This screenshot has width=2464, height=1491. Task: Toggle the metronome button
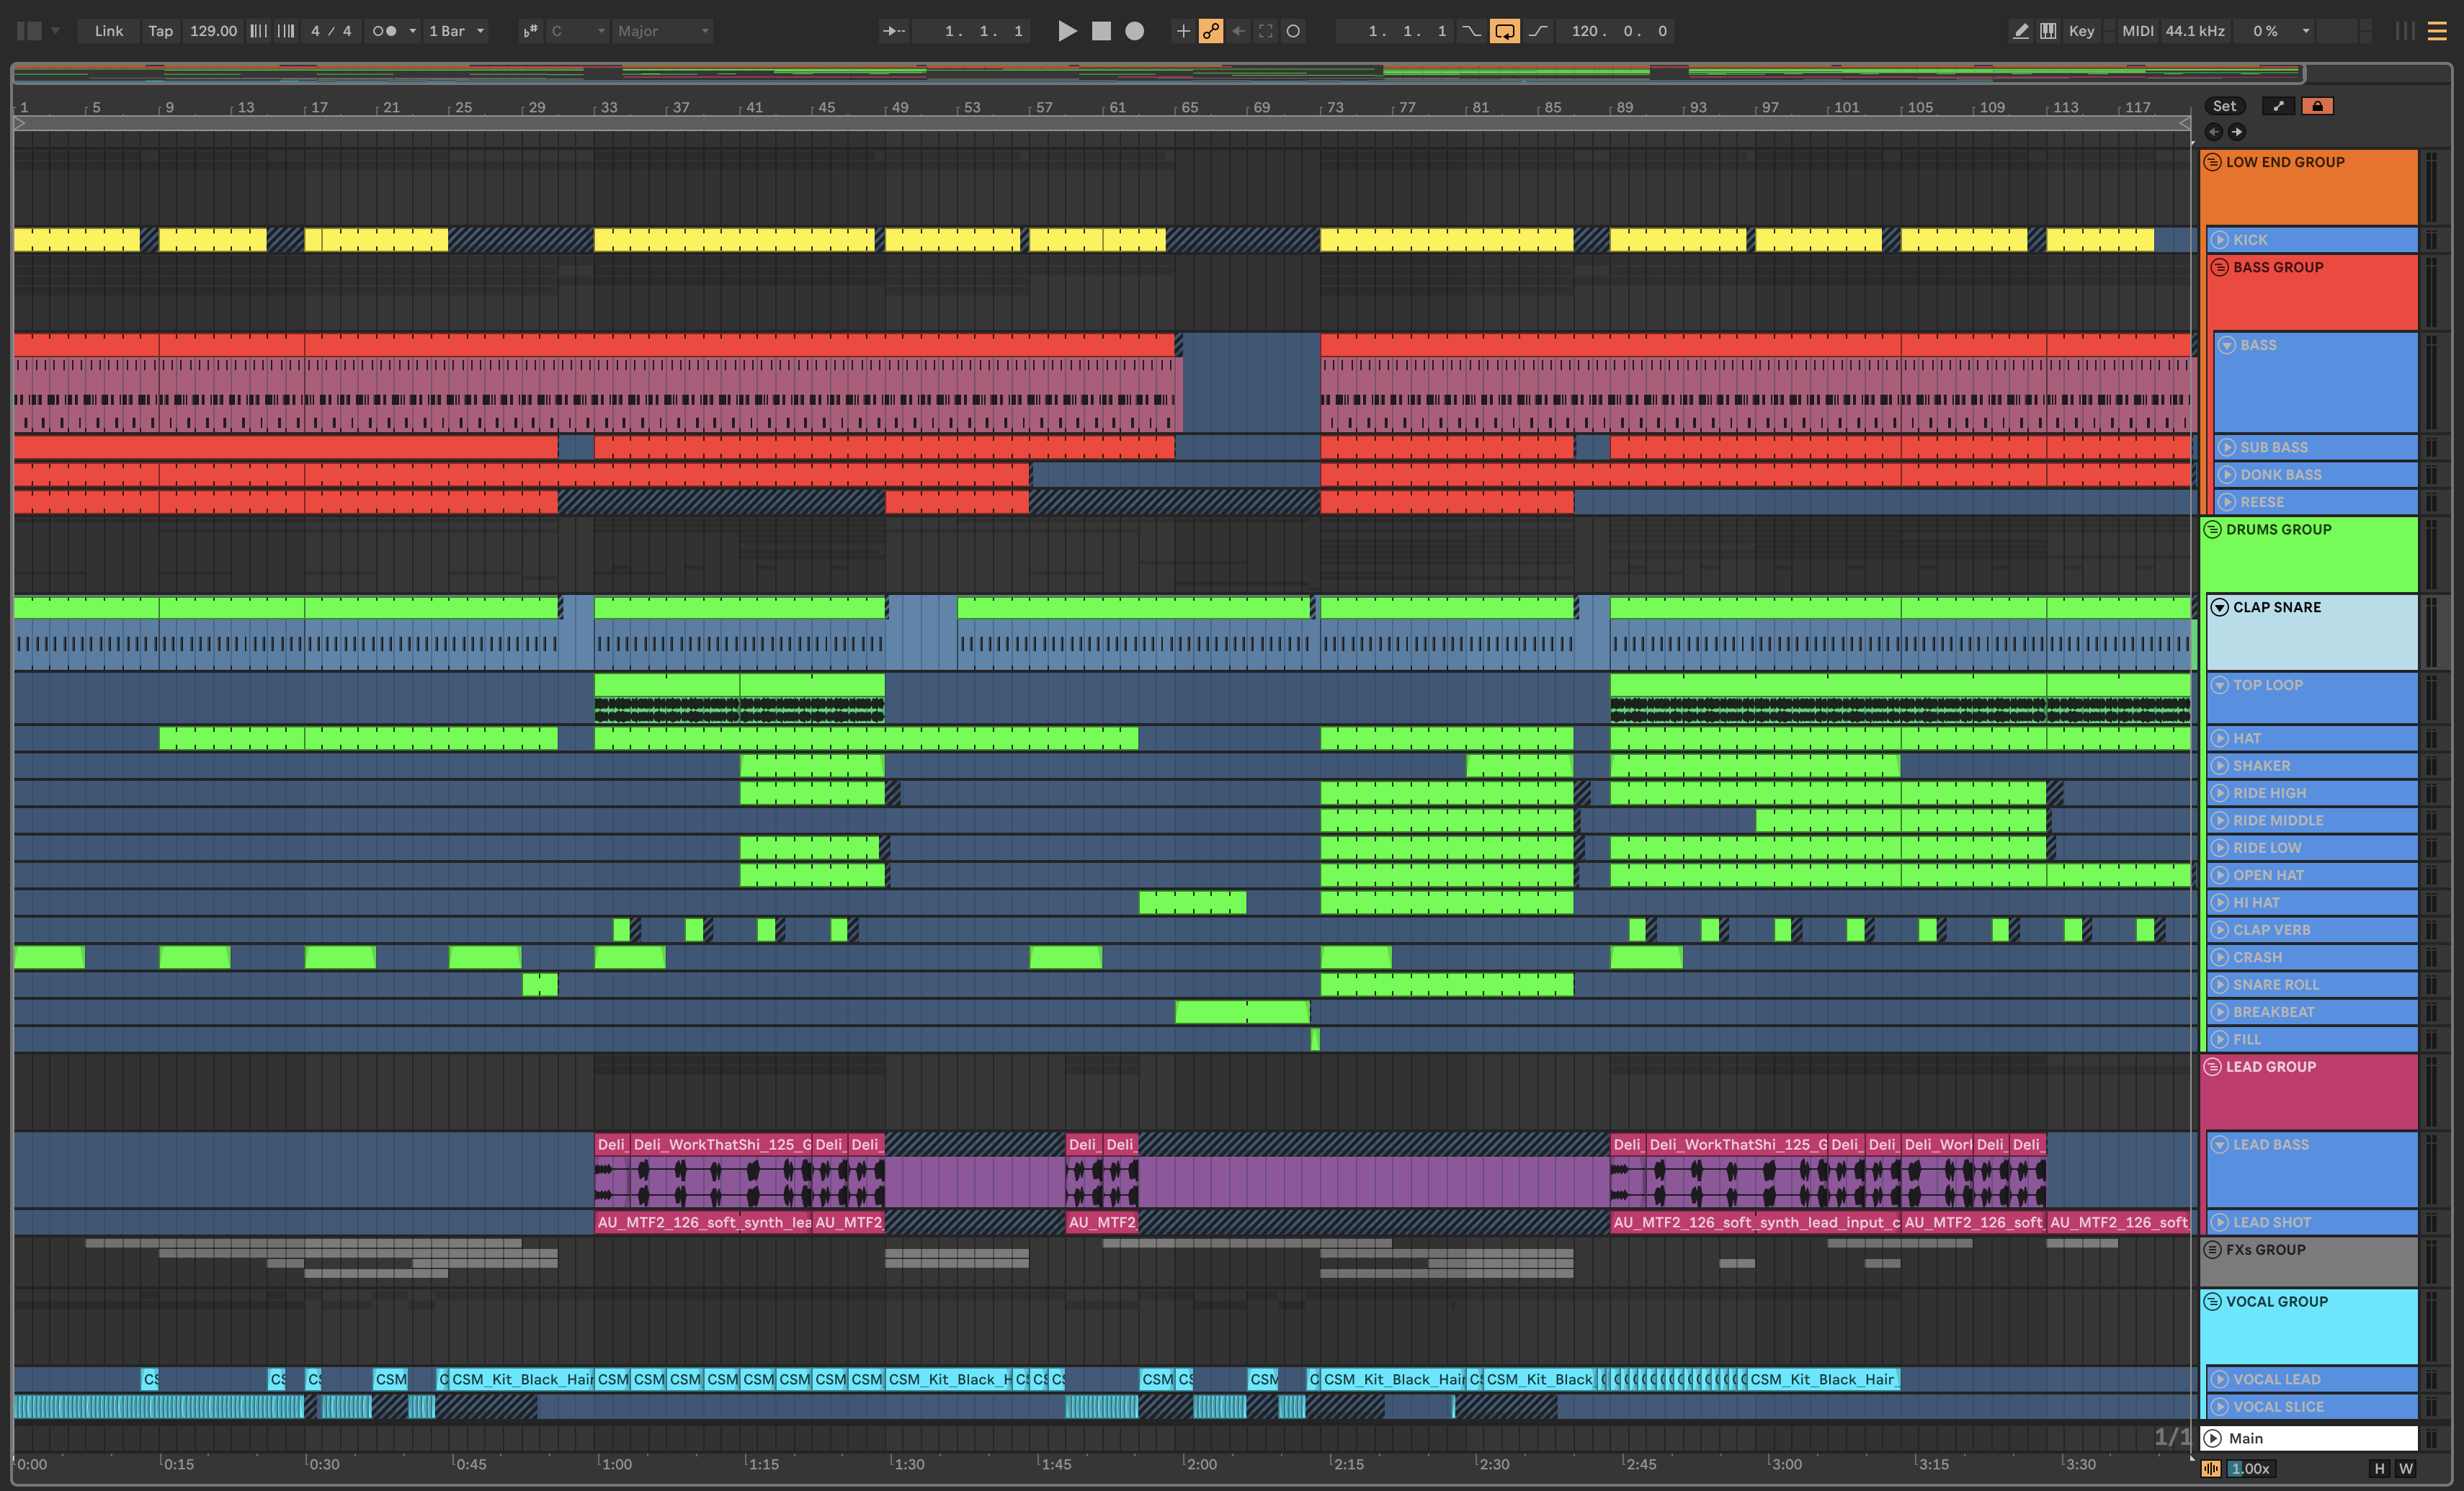tap(384, 31)
